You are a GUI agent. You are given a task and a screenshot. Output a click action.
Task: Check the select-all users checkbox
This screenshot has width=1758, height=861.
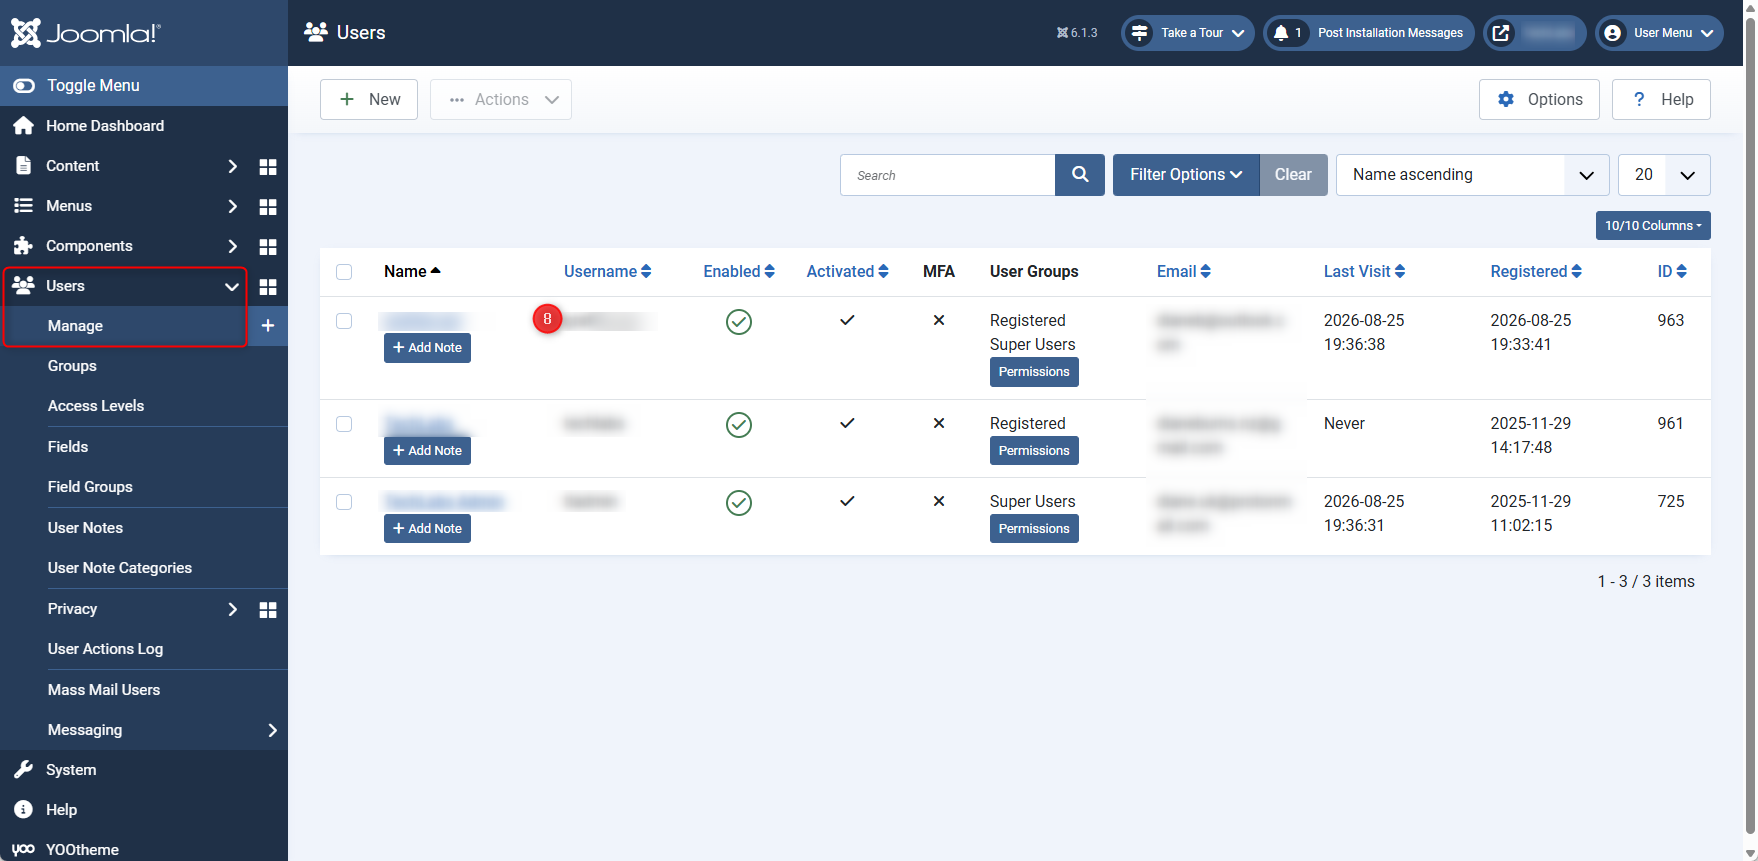click(344, 272)
